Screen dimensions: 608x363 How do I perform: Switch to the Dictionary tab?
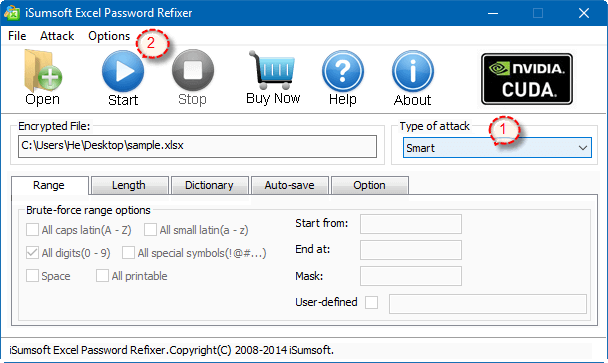(209, 185)
